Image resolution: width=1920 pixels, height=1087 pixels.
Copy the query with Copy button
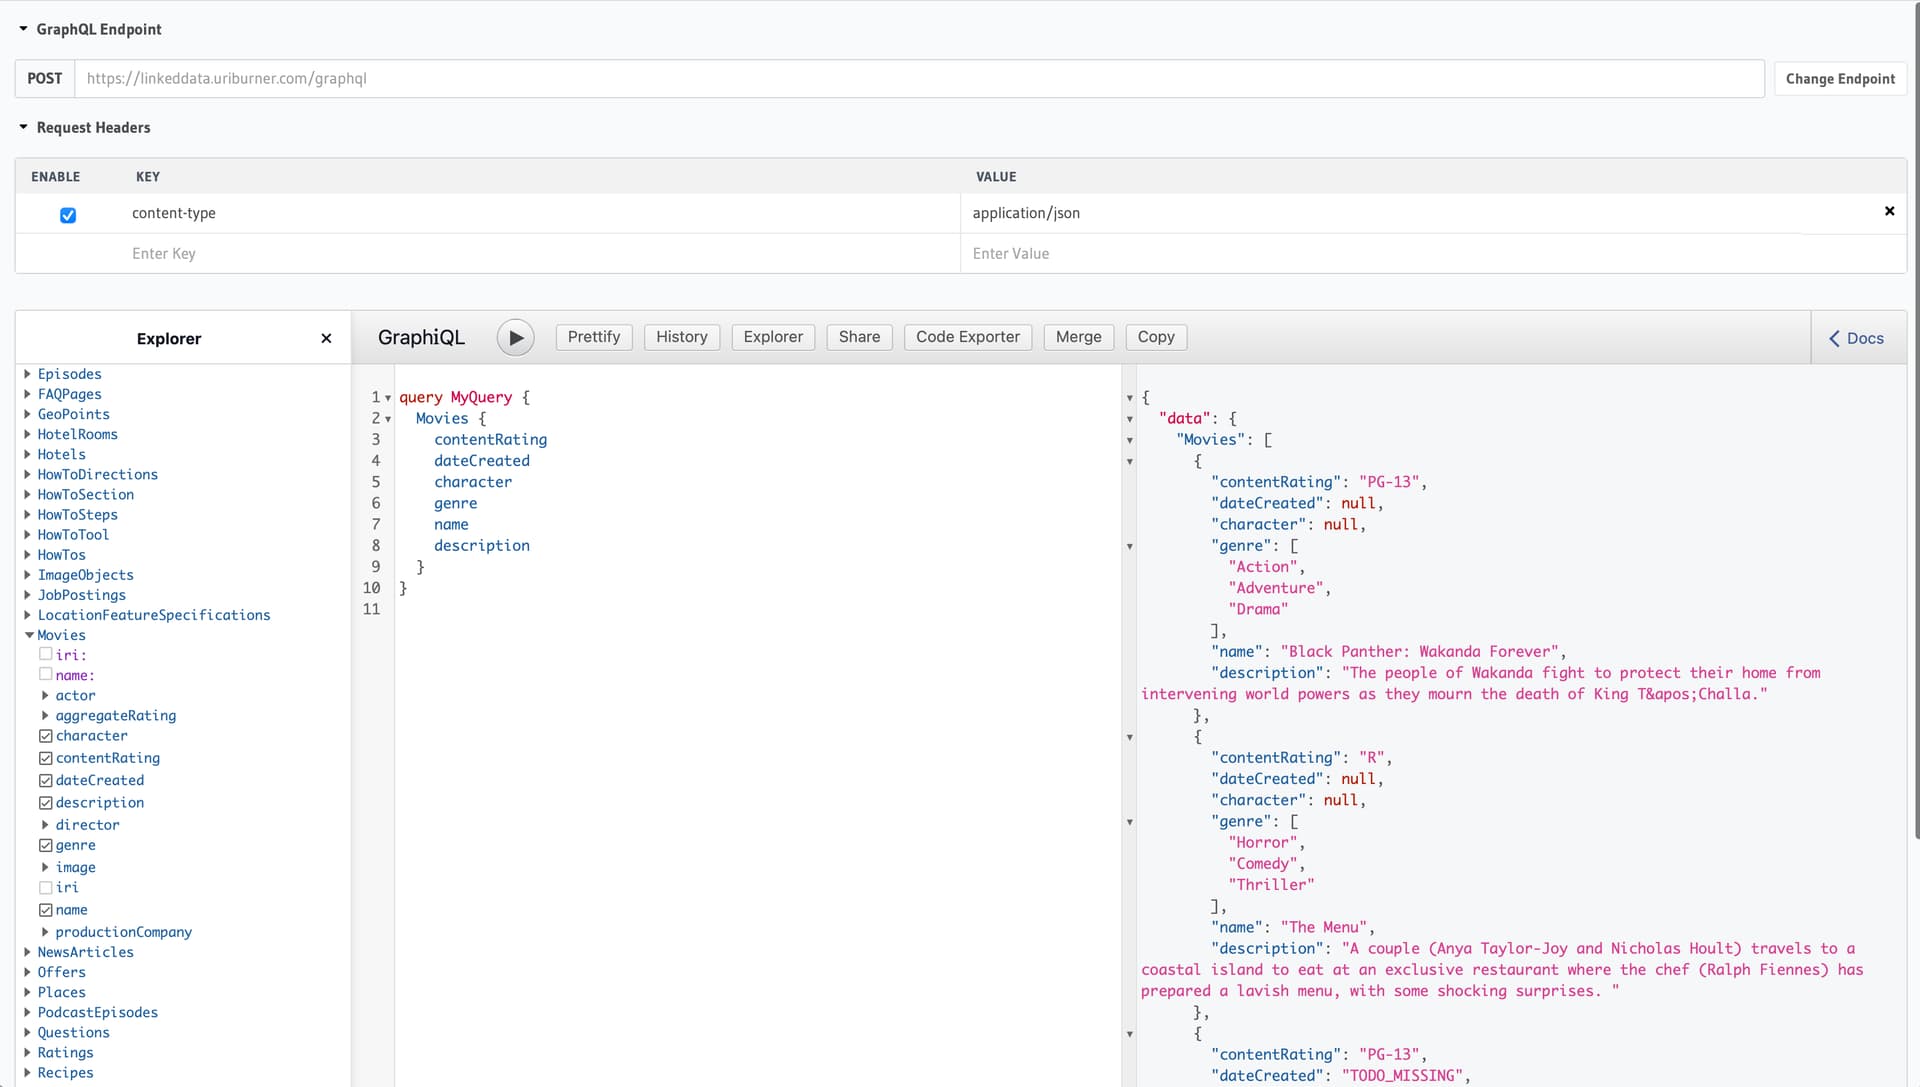coord(1156,337)
